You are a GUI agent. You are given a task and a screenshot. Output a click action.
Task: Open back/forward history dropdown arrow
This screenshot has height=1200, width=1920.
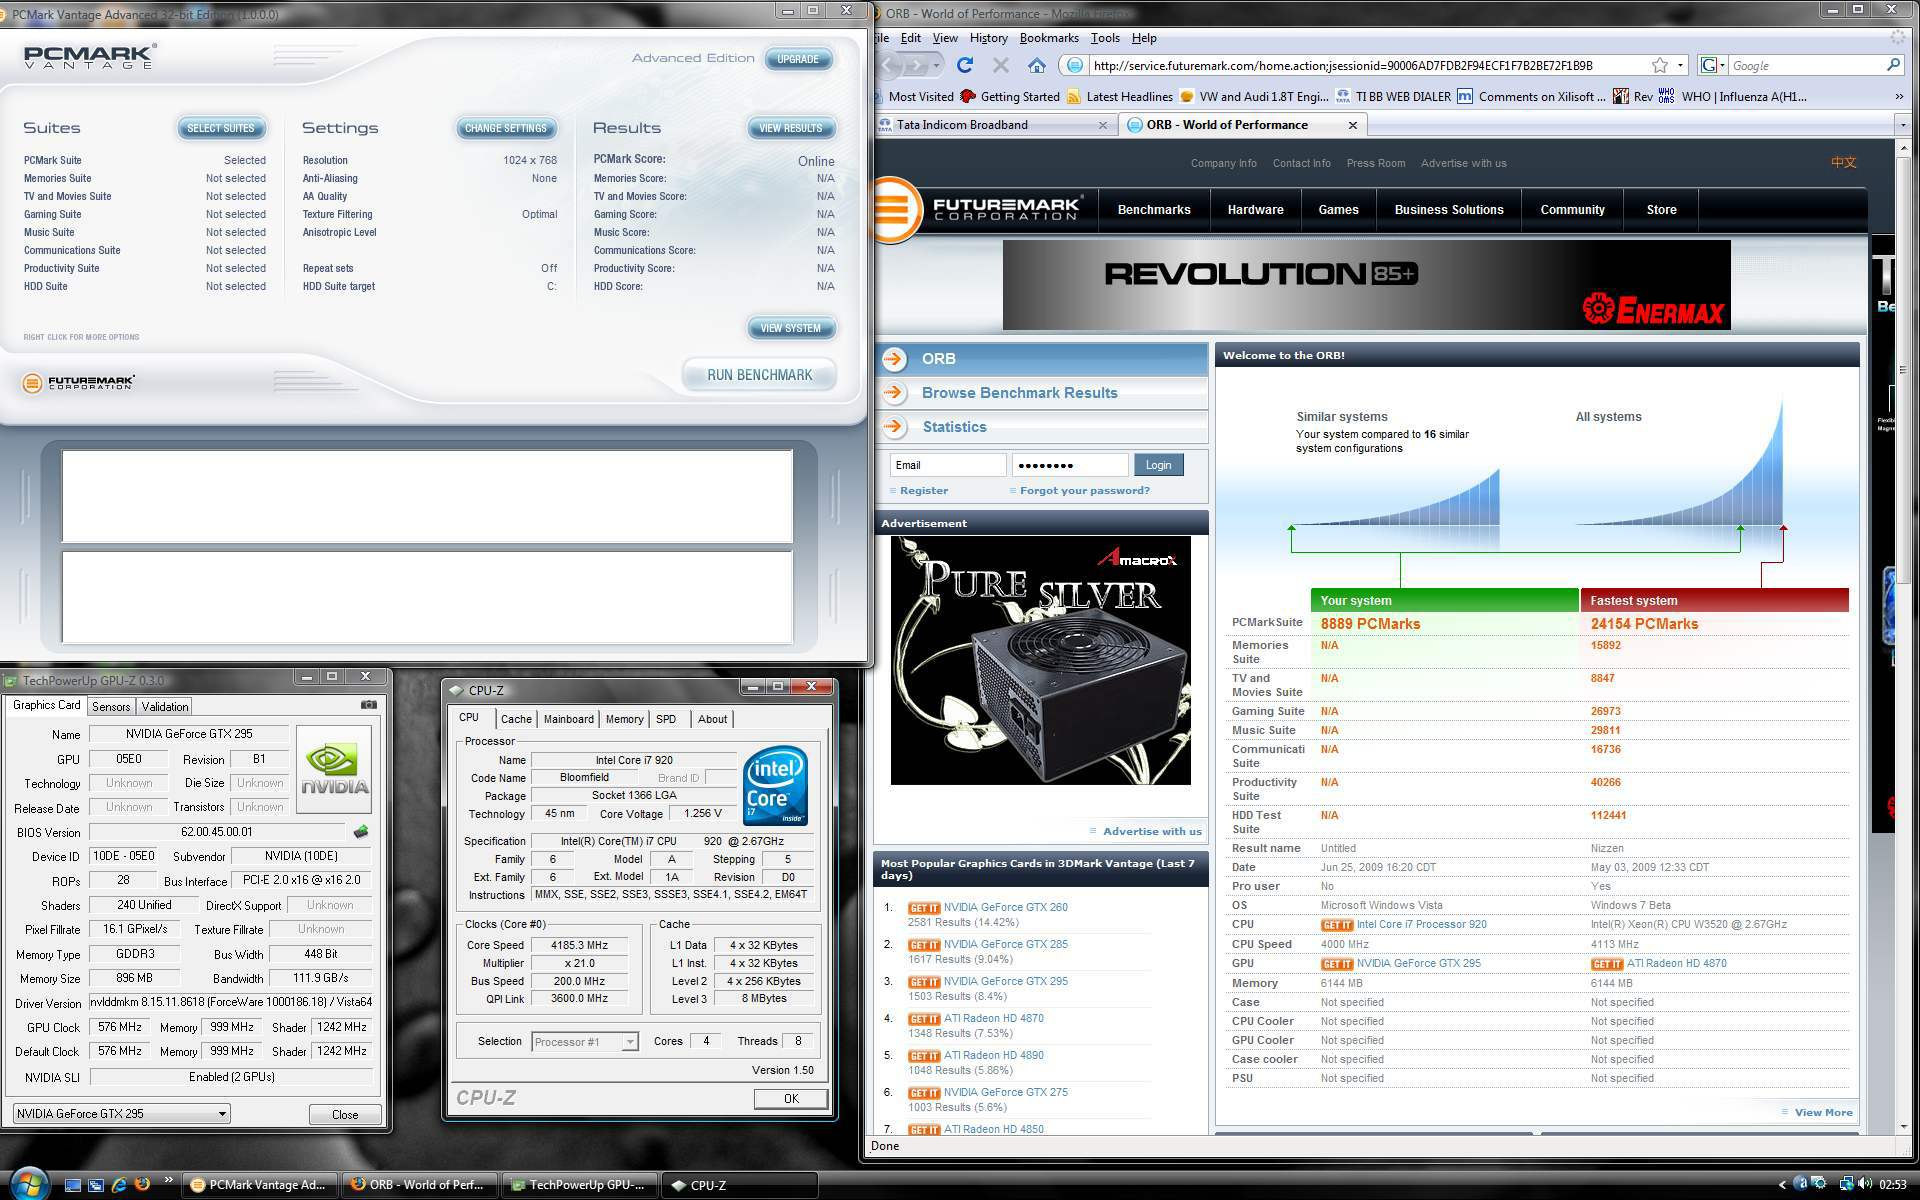(x=936, y=65)
